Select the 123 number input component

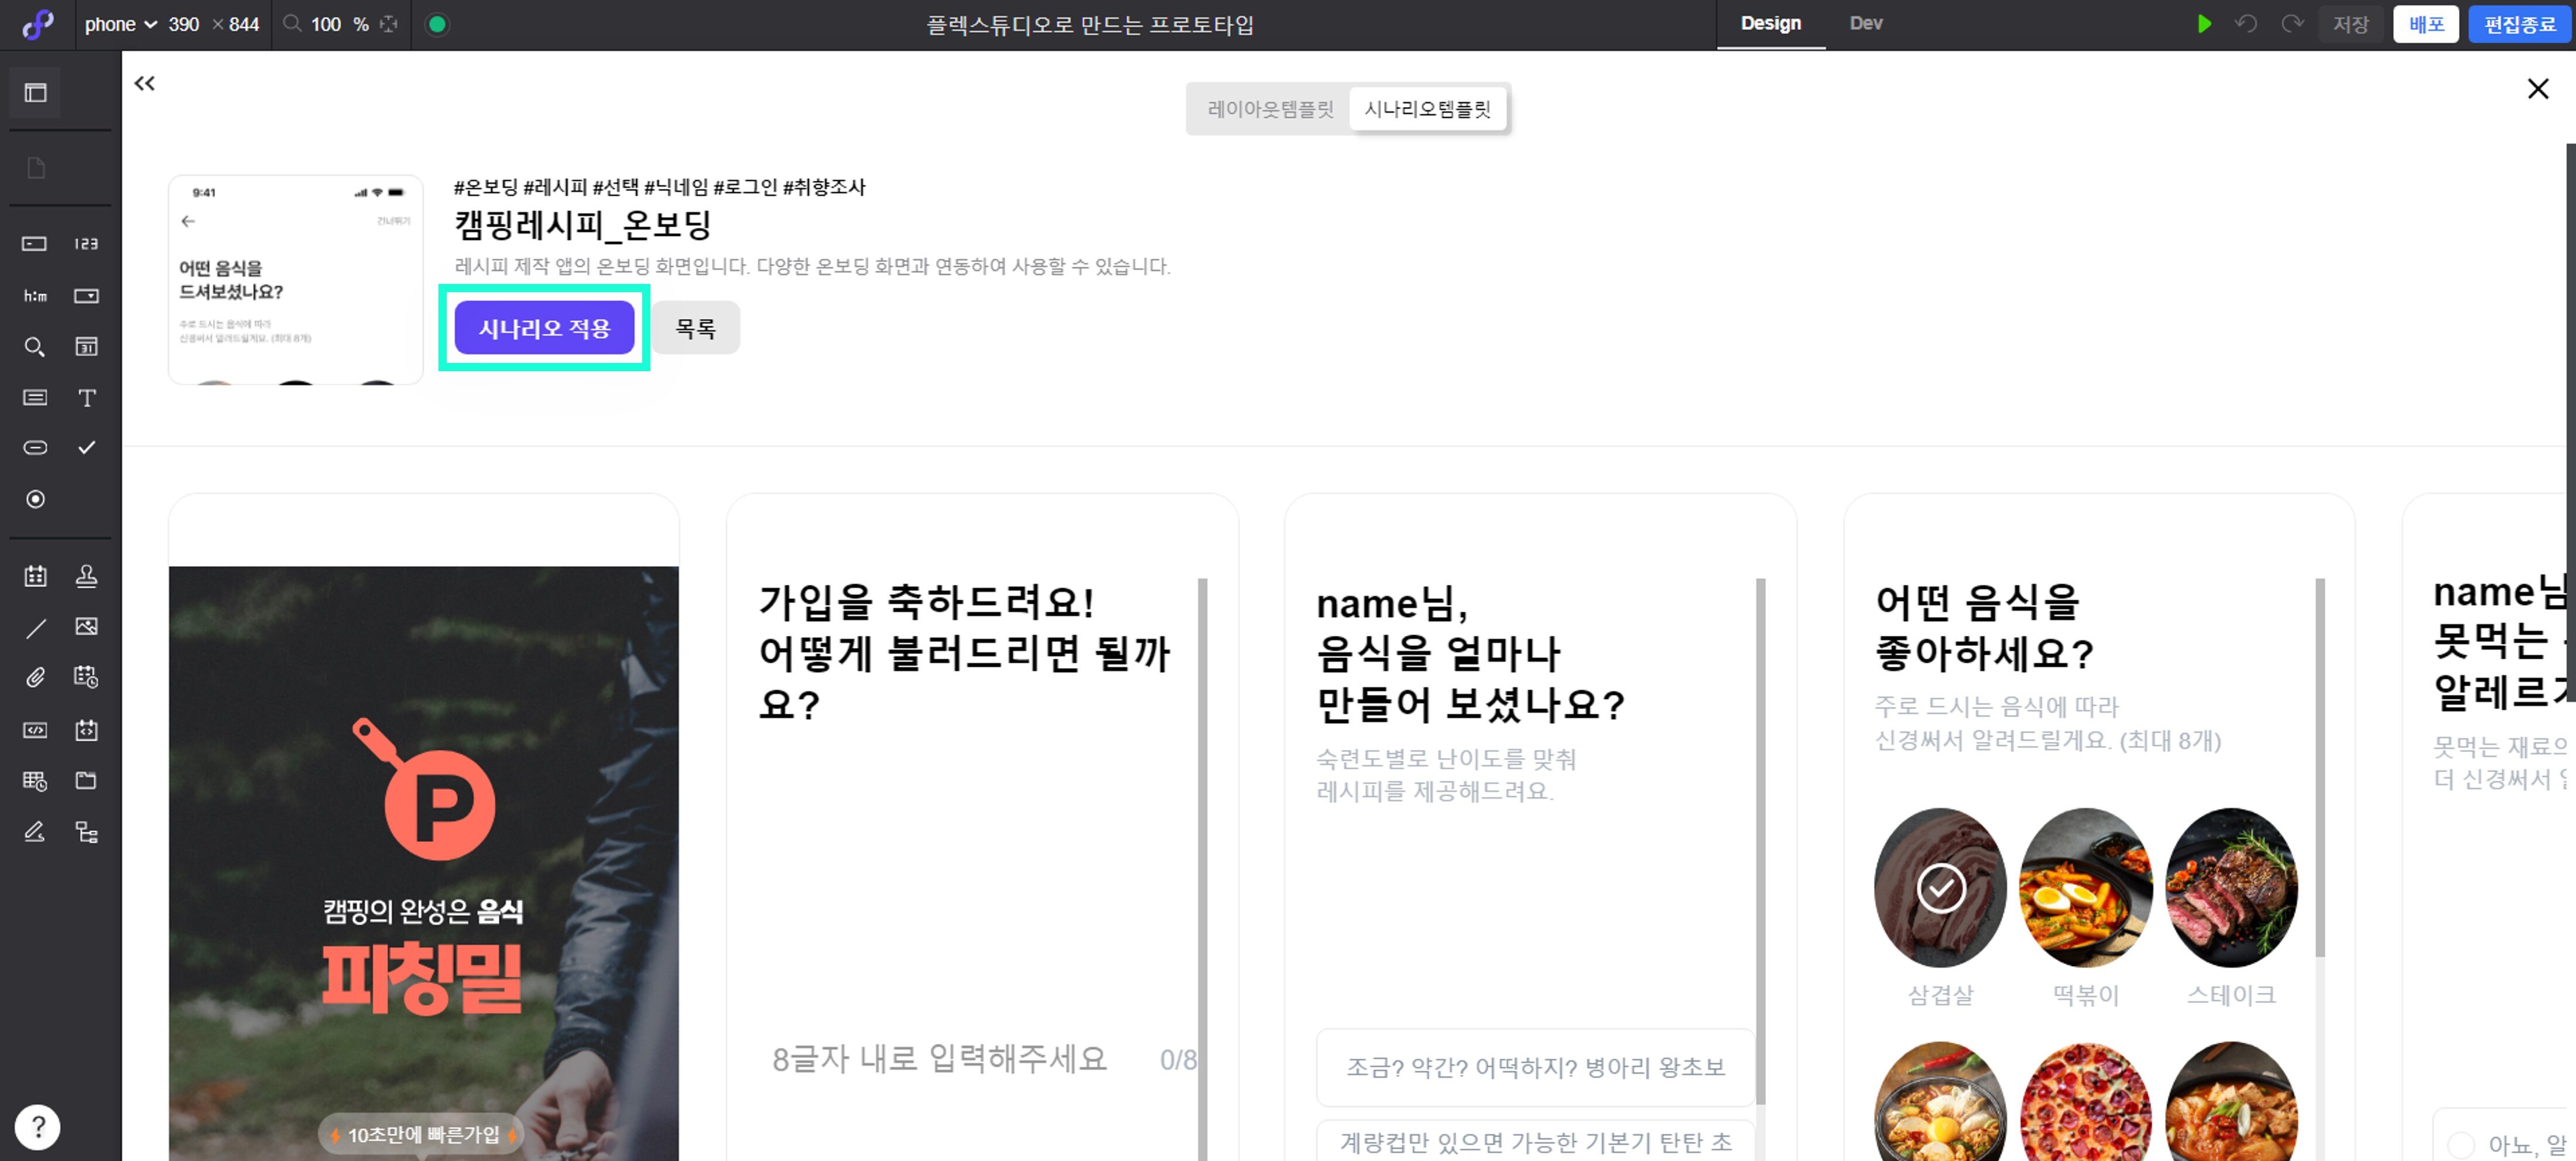coord(86,243)
